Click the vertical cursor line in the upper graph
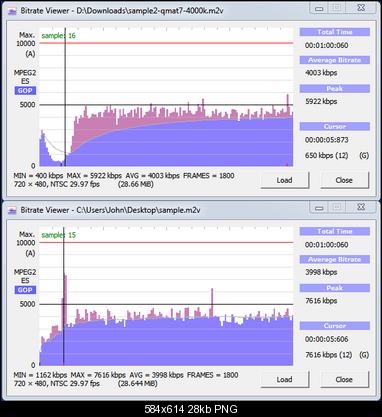 65,97
